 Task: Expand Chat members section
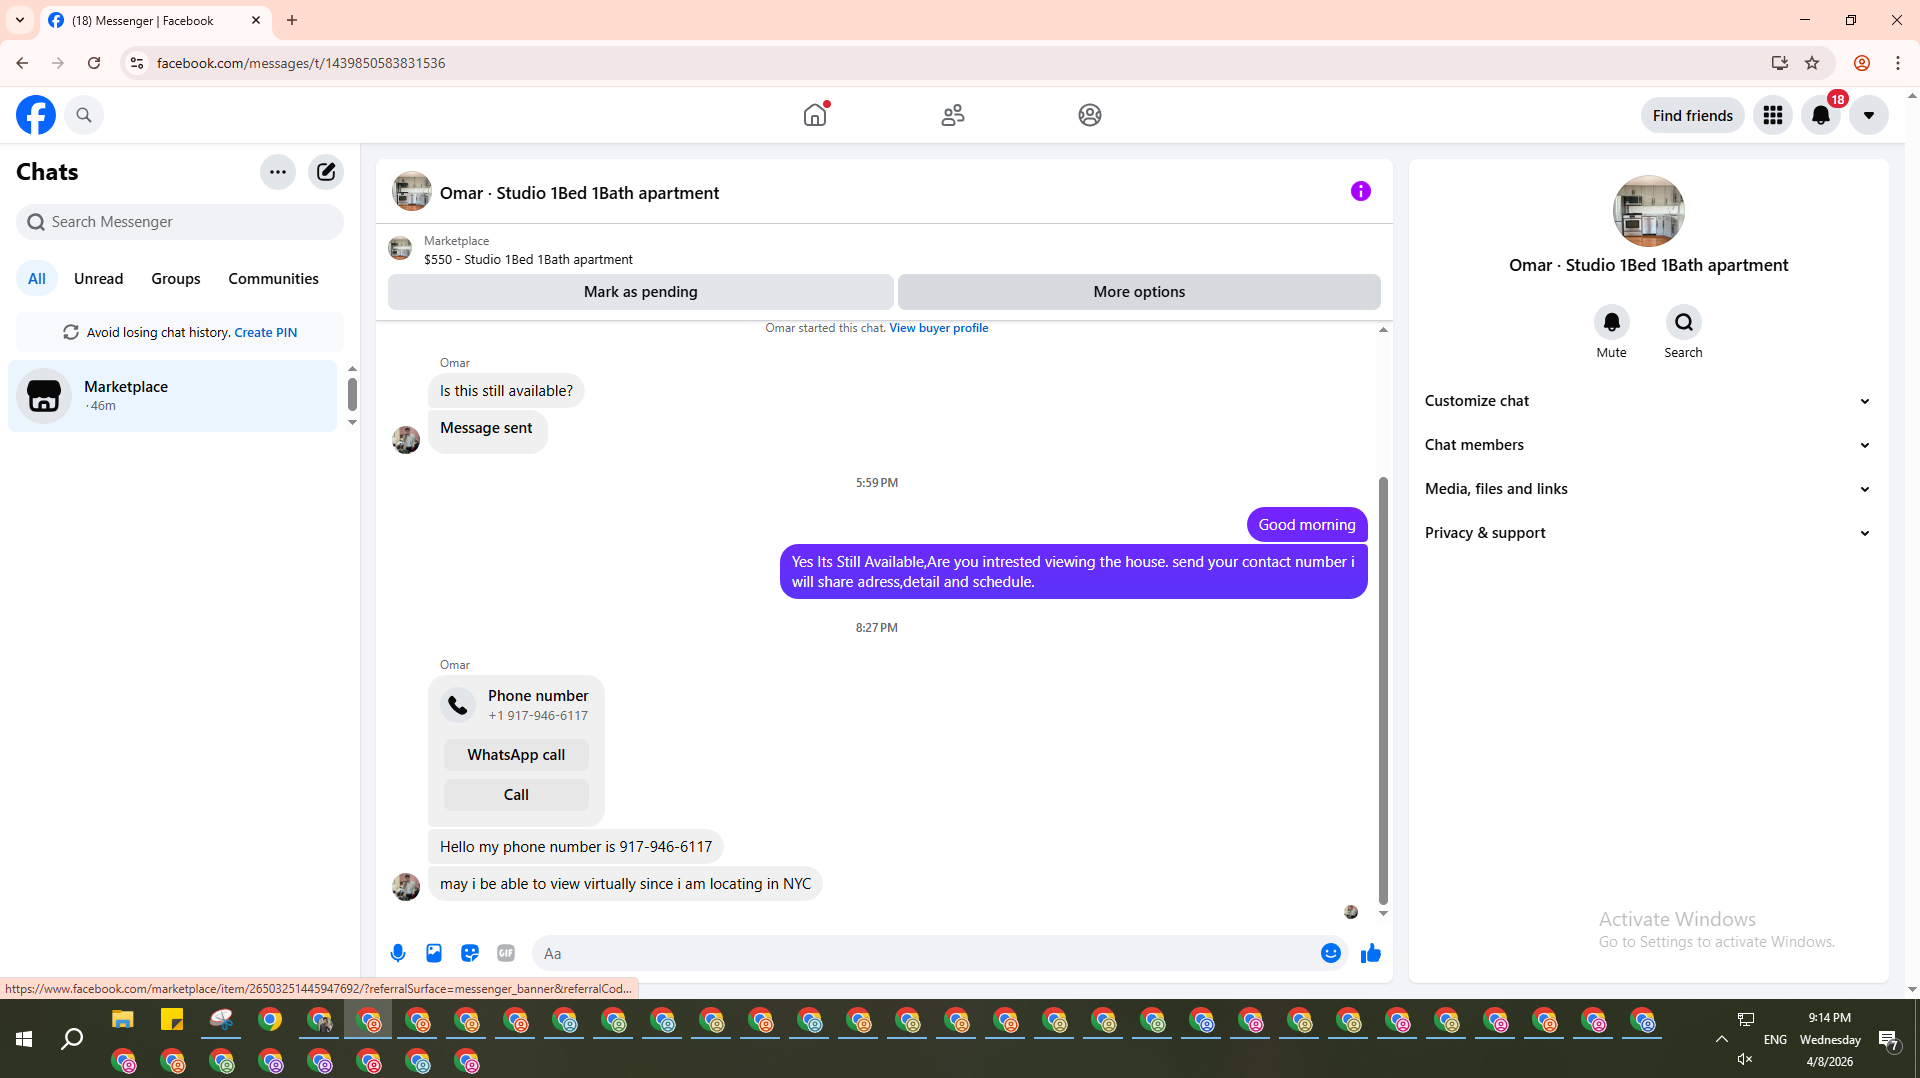[x=1649, y=445]
